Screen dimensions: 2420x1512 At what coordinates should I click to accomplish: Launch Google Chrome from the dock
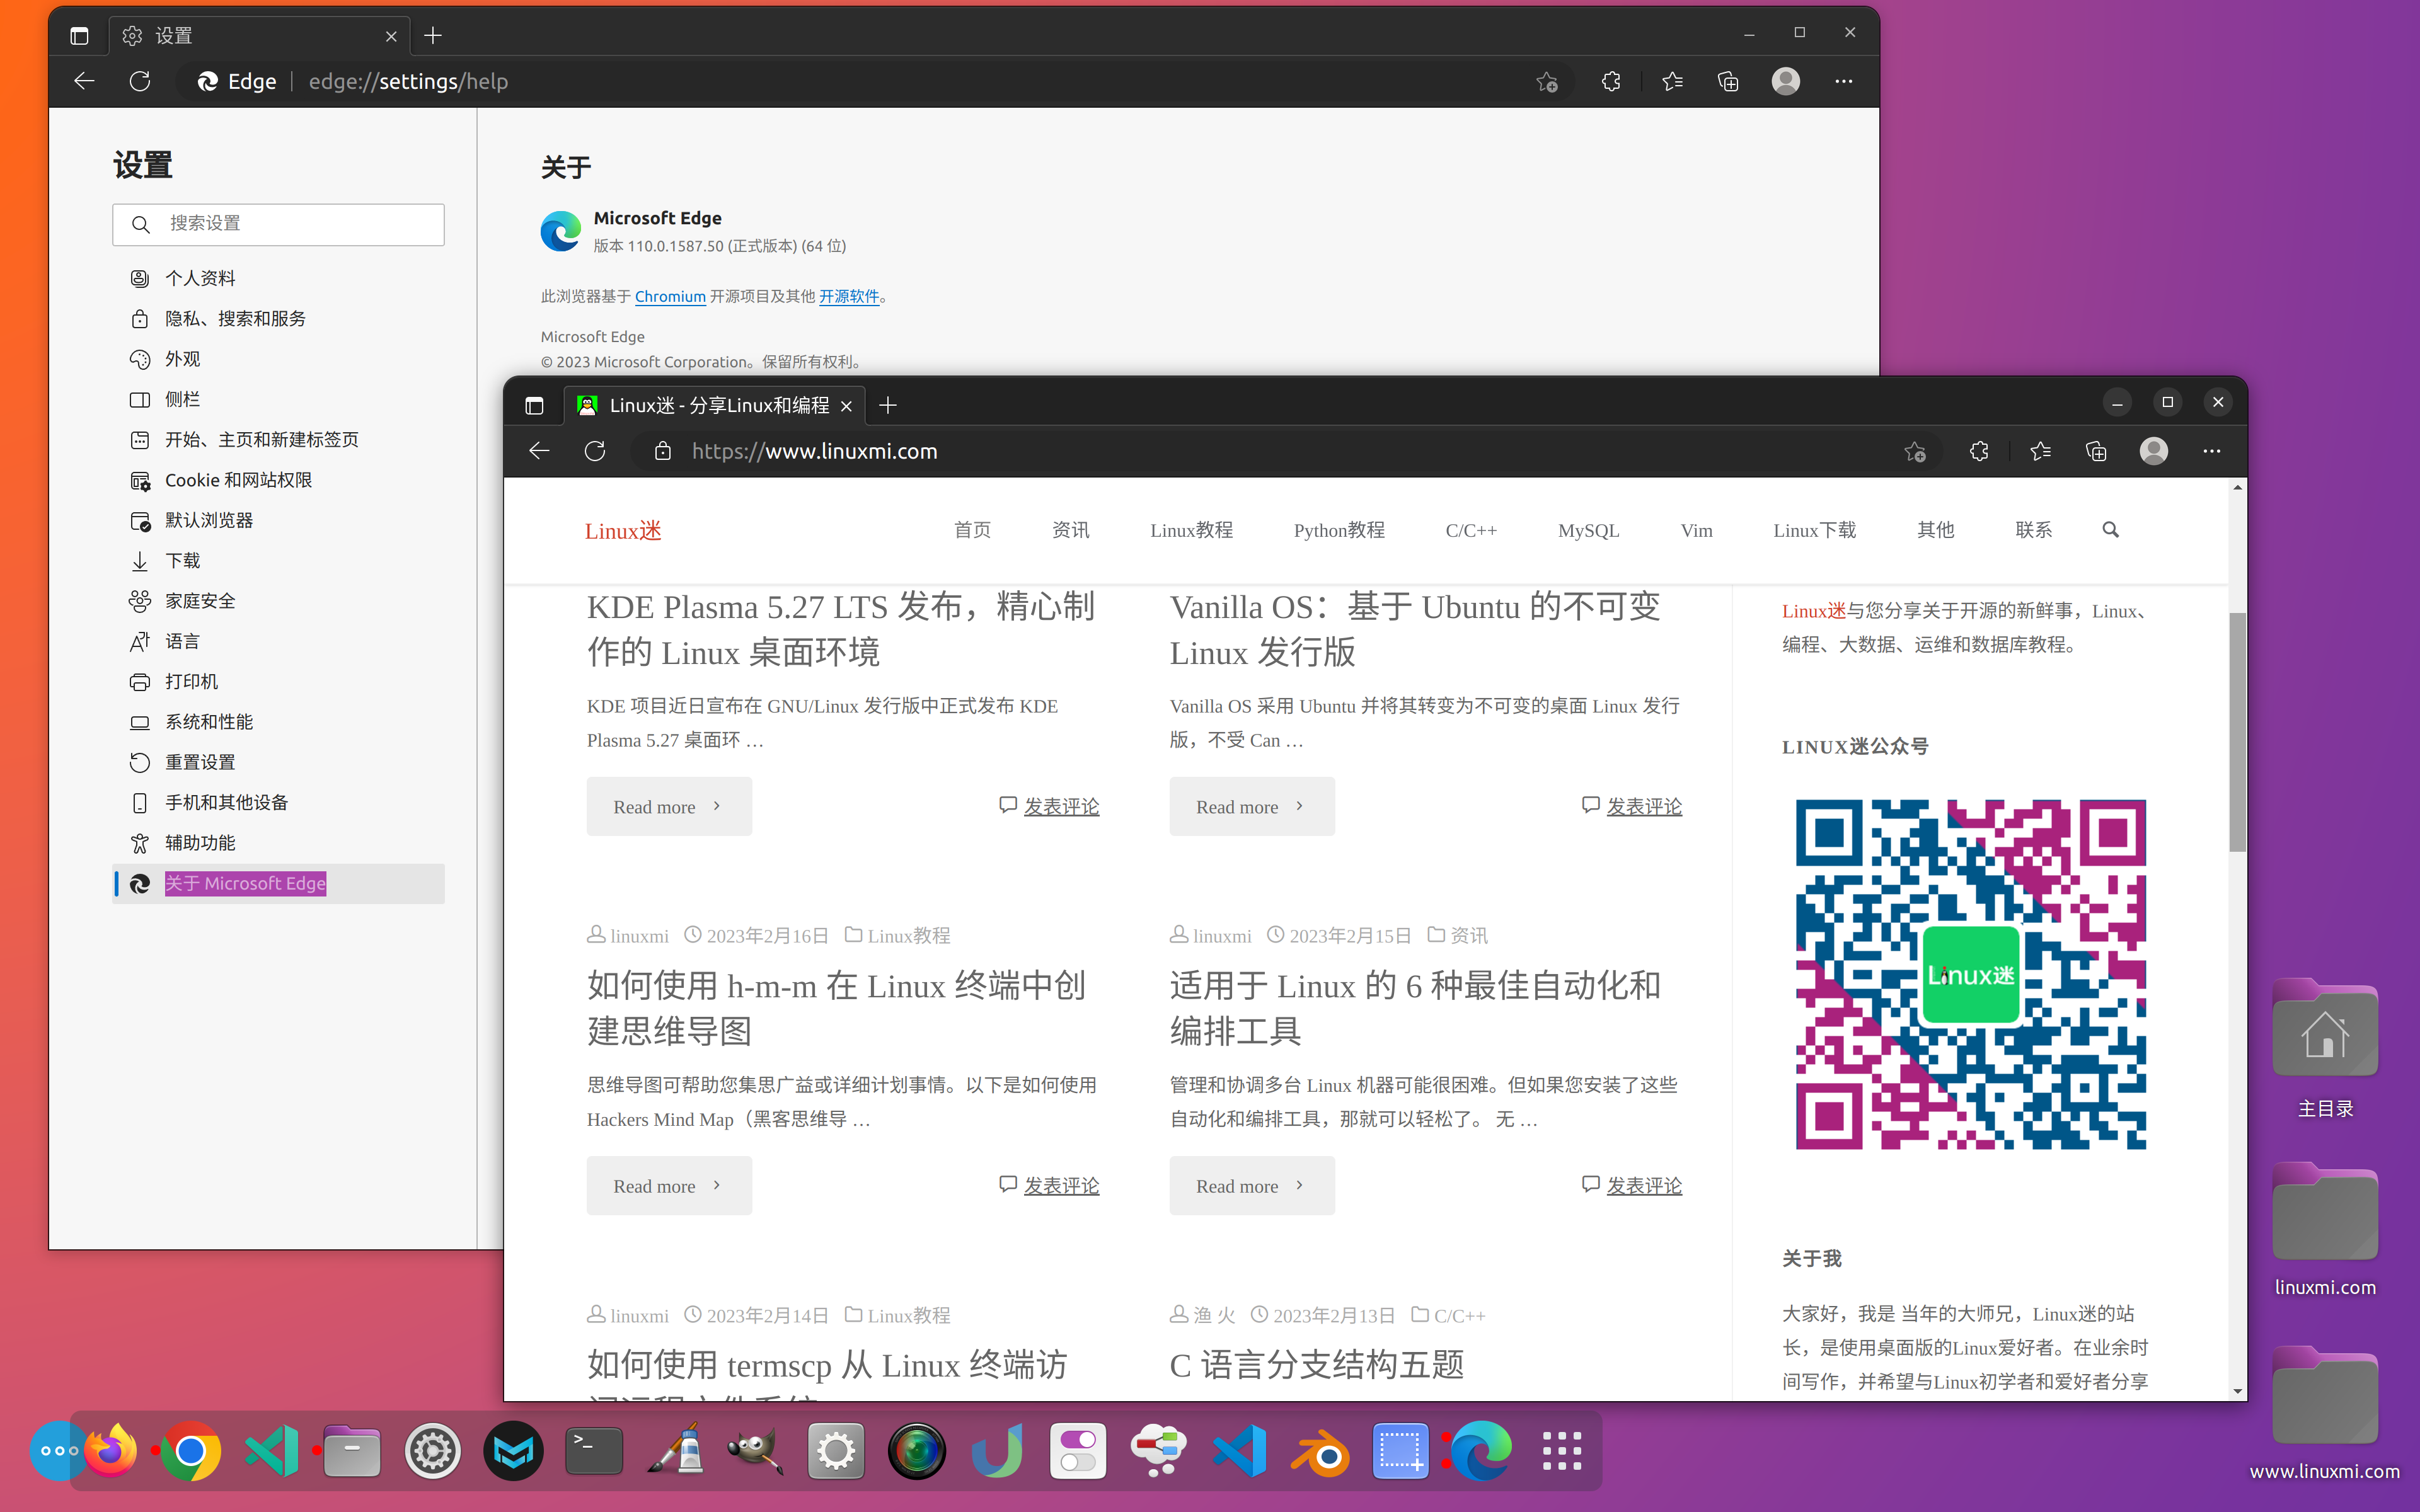pos(191,1450)
